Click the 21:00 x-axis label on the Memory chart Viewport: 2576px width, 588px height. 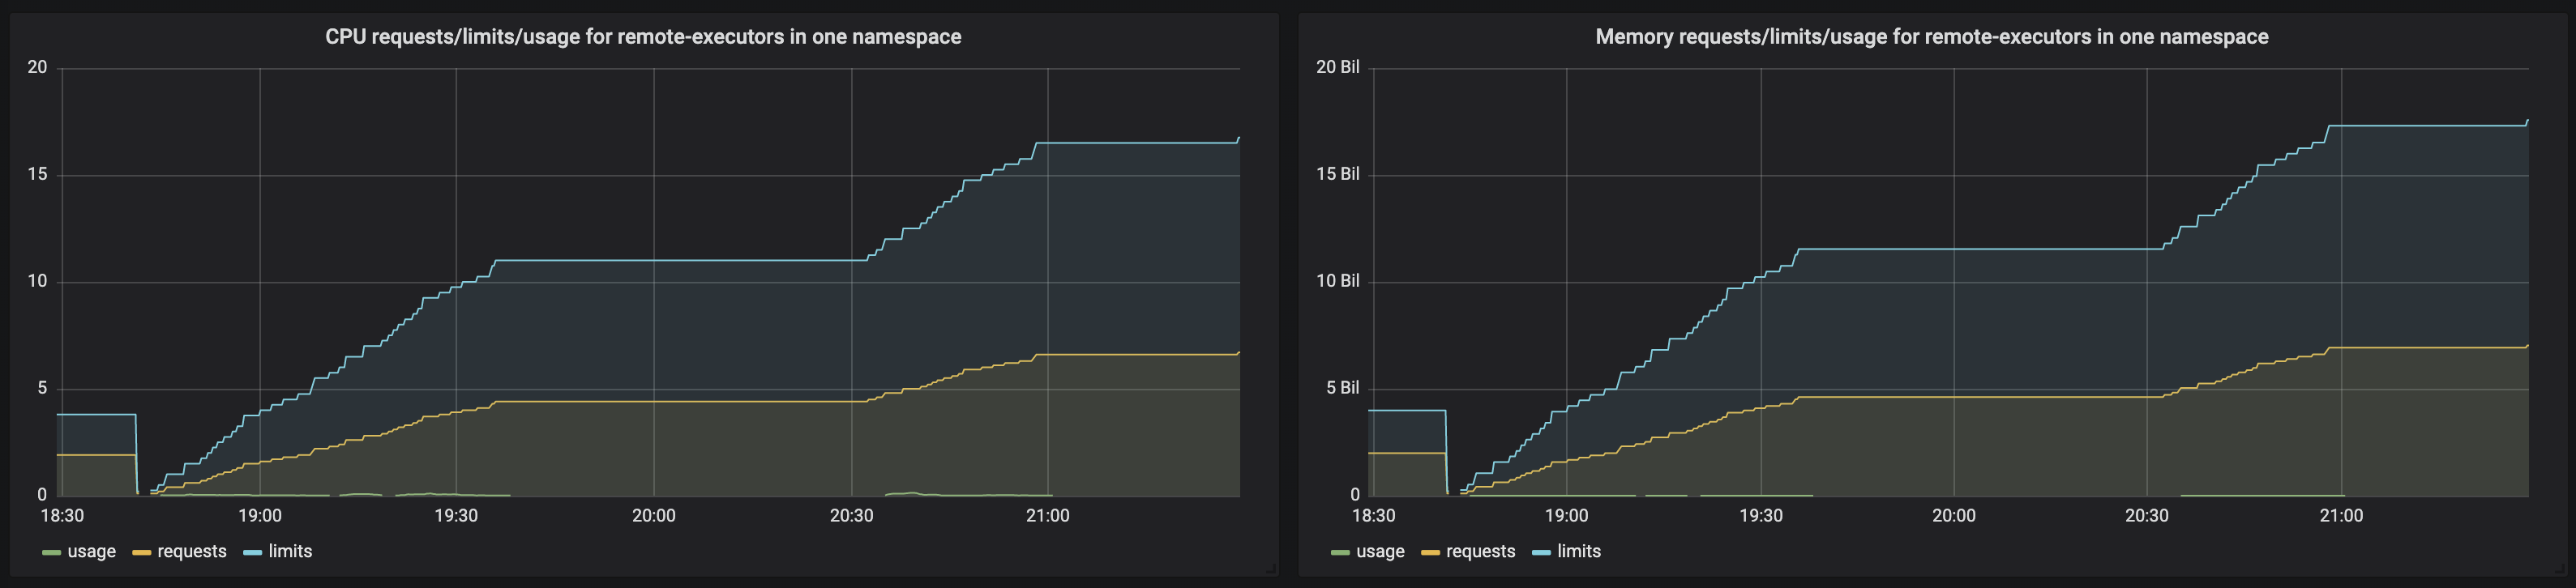tap(2342, 516)
